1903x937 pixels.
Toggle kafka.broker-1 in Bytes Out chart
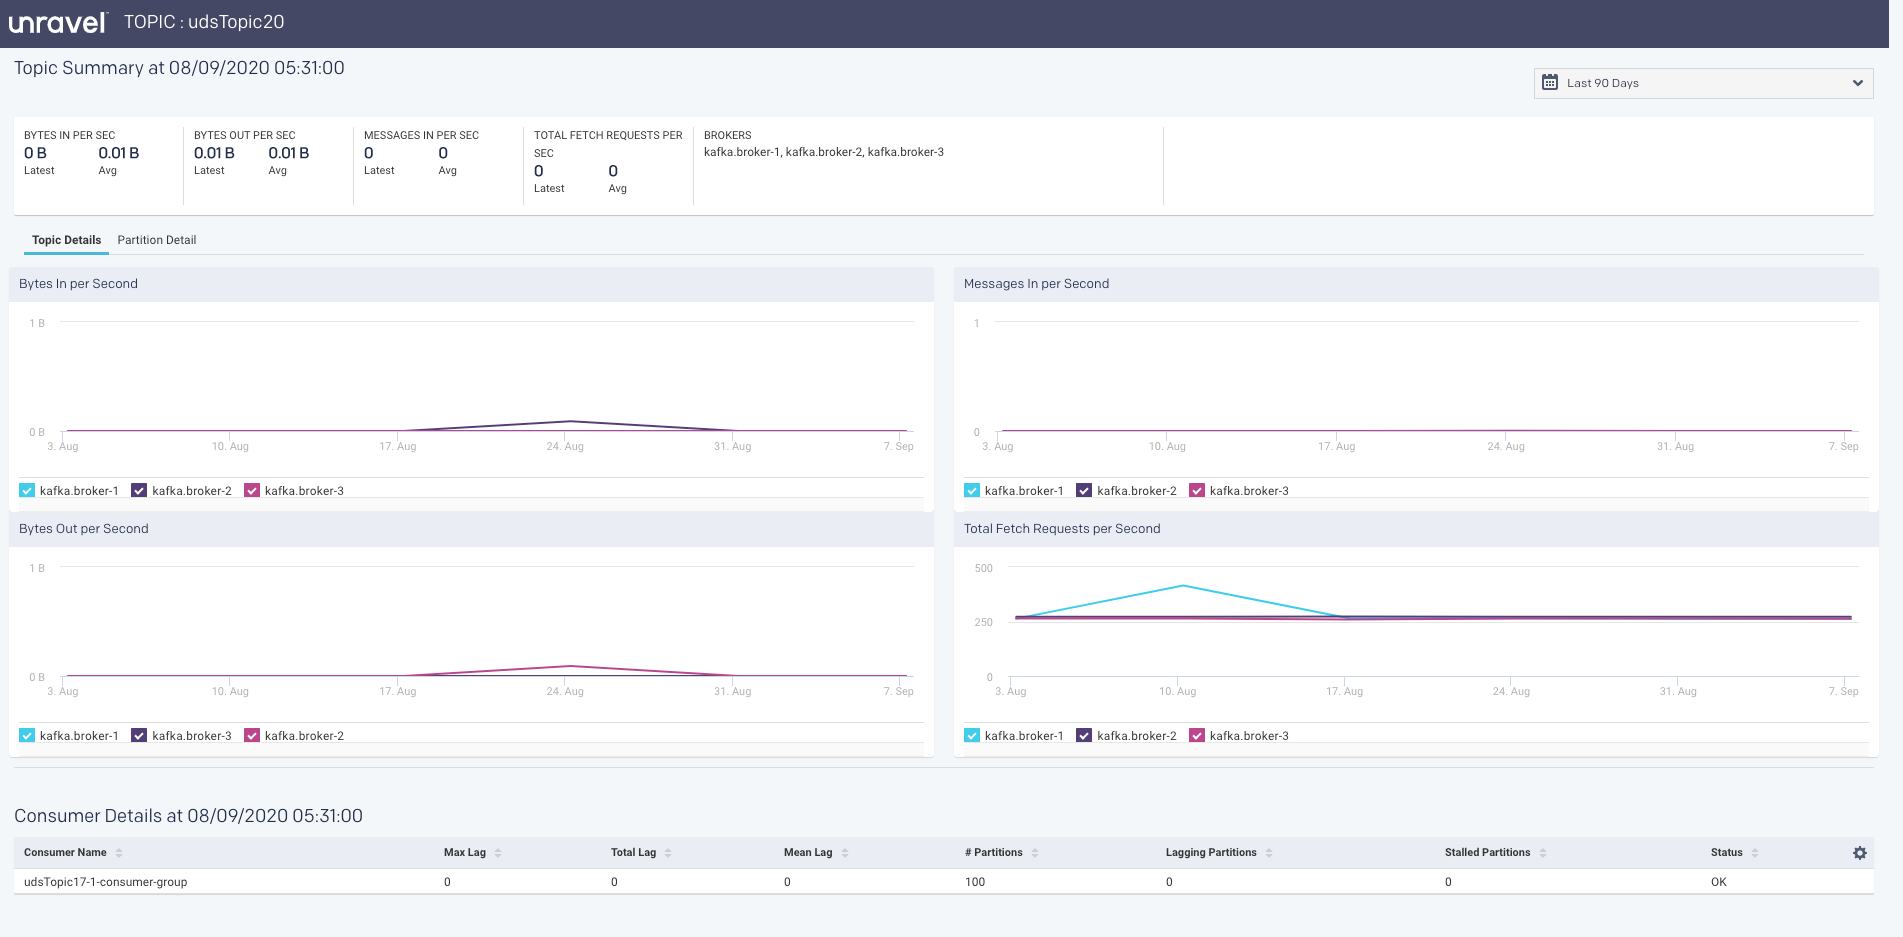pyautogui.click(x=27, y=736)
